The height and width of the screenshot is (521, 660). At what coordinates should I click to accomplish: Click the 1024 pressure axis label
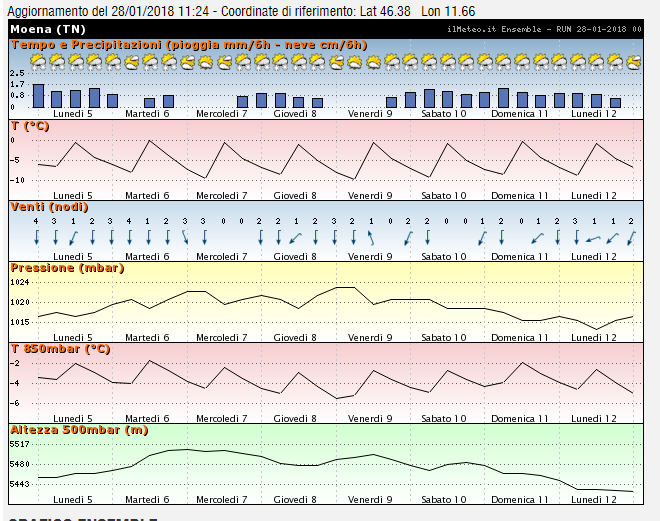(x=19, y=282)
